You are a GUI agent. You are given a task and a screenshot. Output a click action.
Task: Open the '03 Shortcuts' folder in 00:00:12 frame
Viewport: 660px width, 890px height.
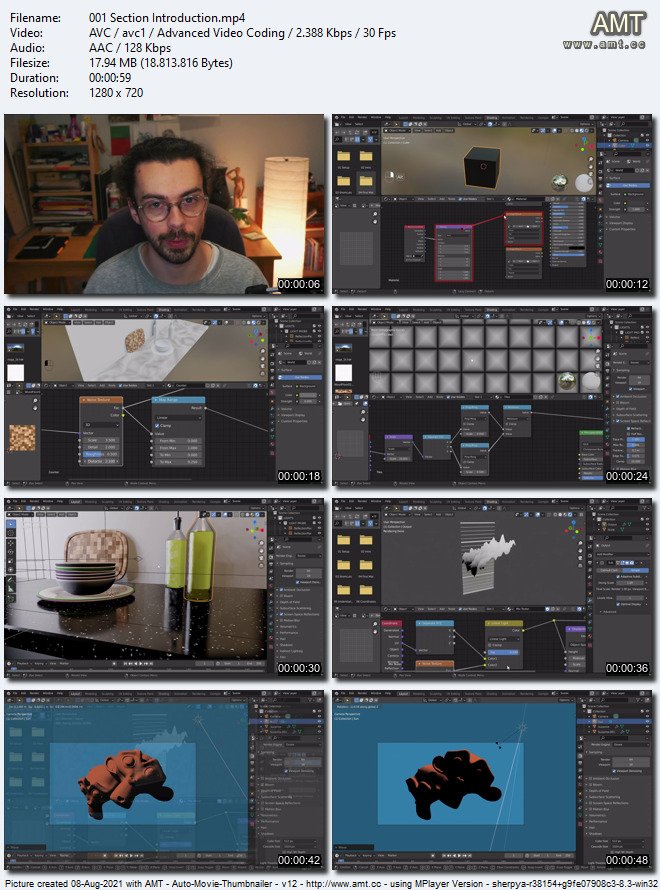[344, 182]
